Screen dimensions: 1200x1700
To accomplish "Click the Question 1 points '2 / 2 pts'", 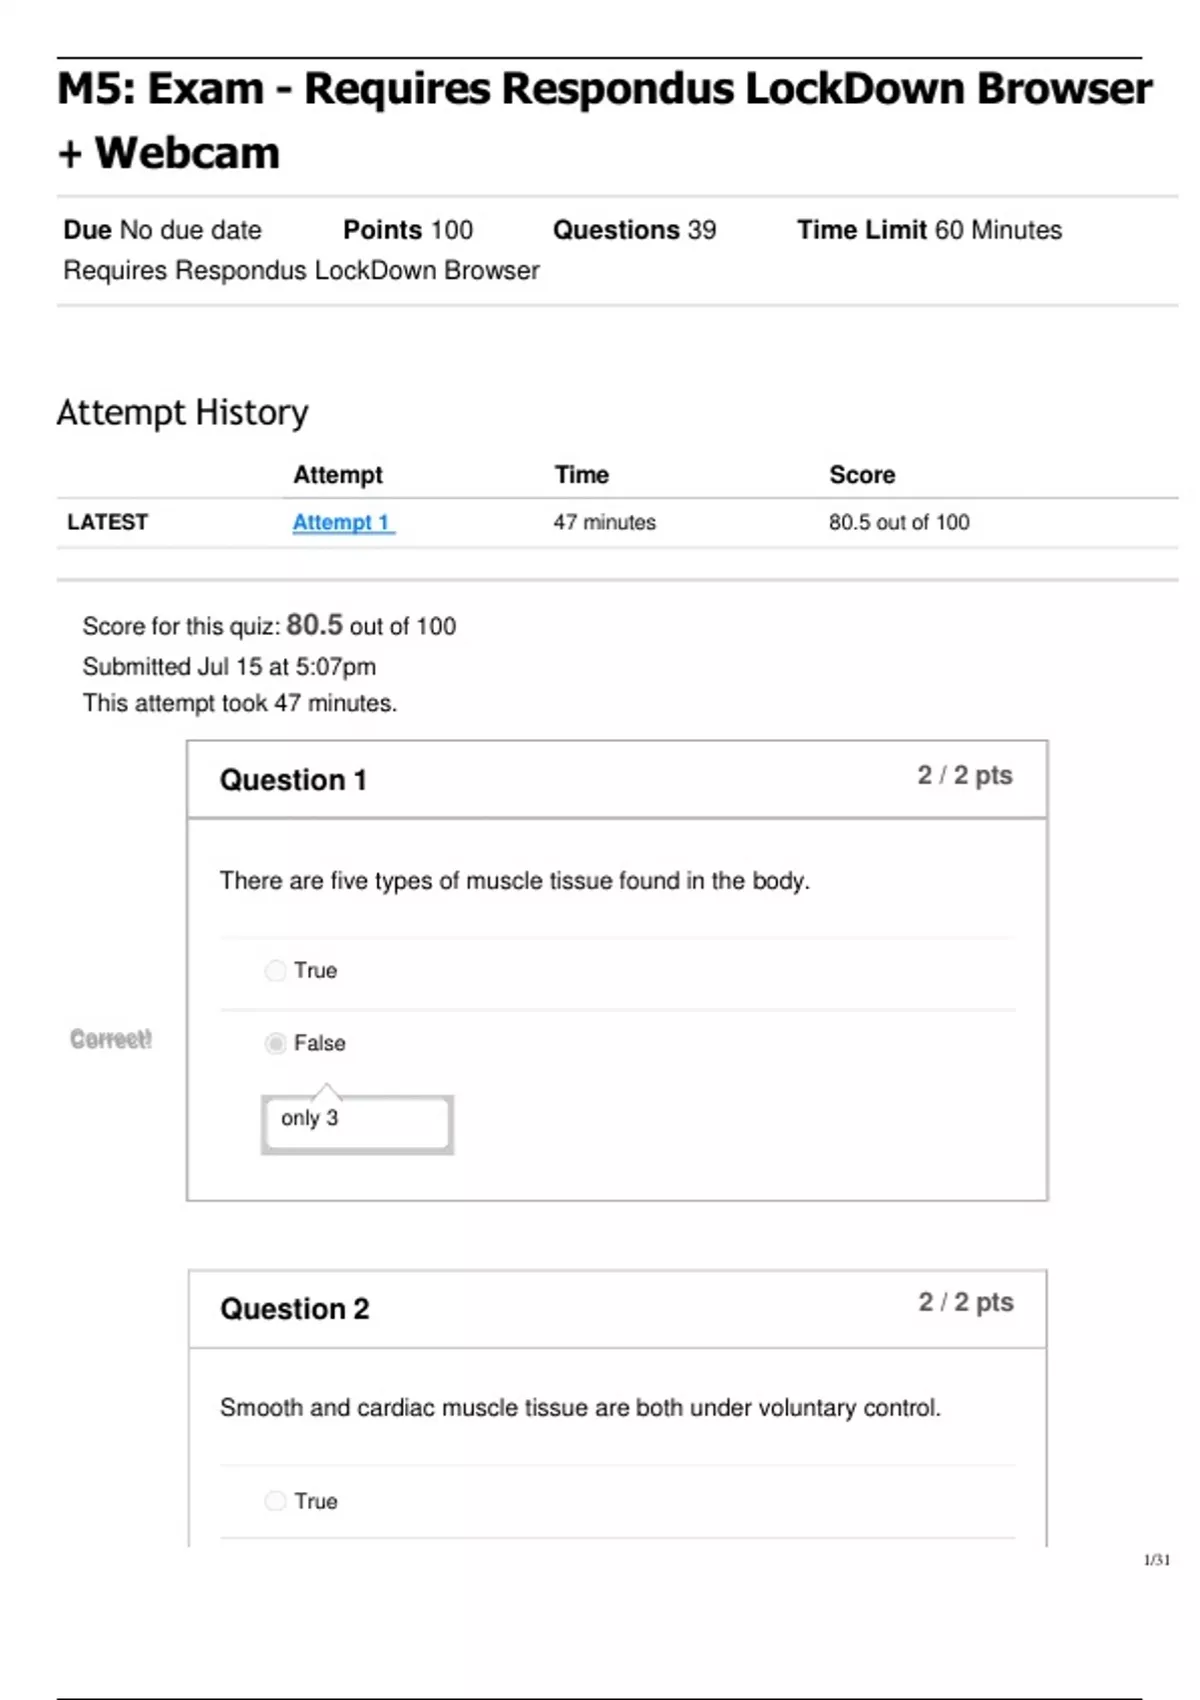I will pyautogui.click(x=964, y=776).
